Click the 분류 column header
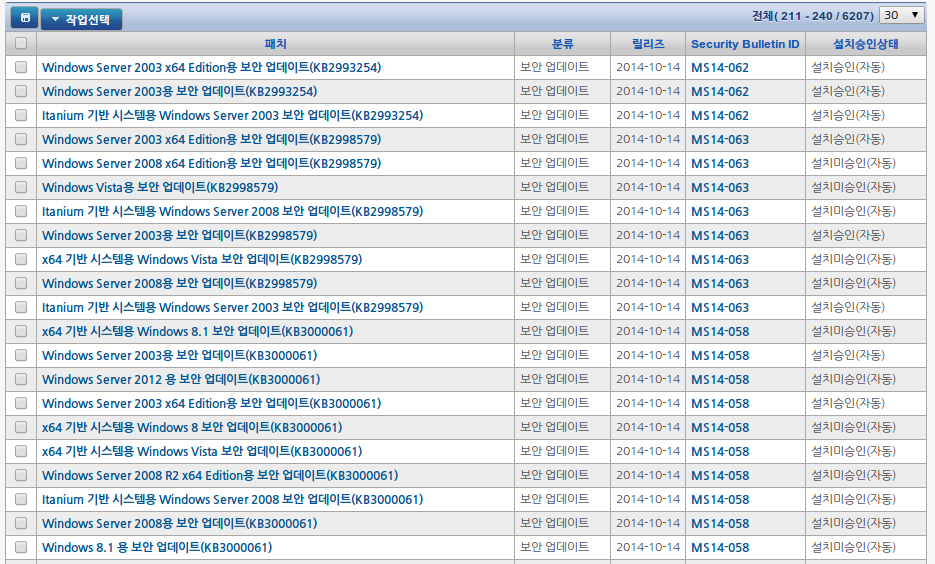 [x=562, y=44]
